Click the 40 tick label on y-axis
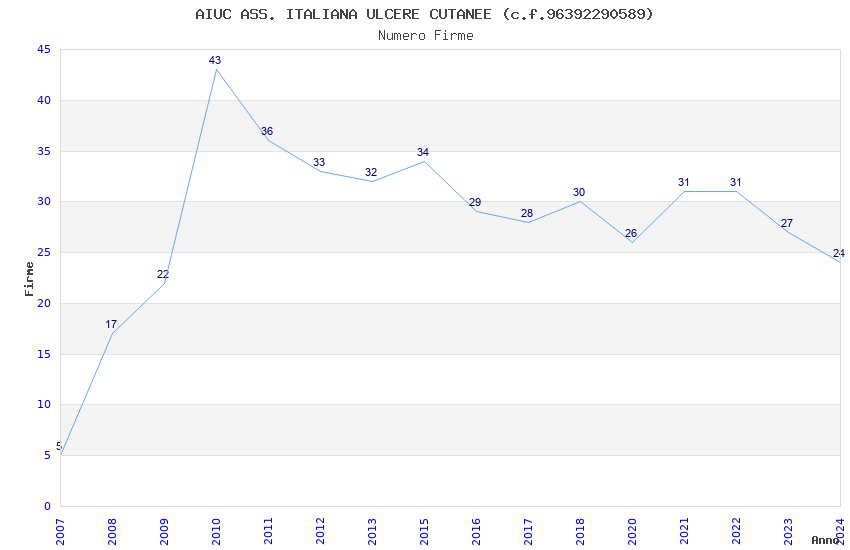The height and width of the screenshot is (550, 850). (x=44, y=100)
